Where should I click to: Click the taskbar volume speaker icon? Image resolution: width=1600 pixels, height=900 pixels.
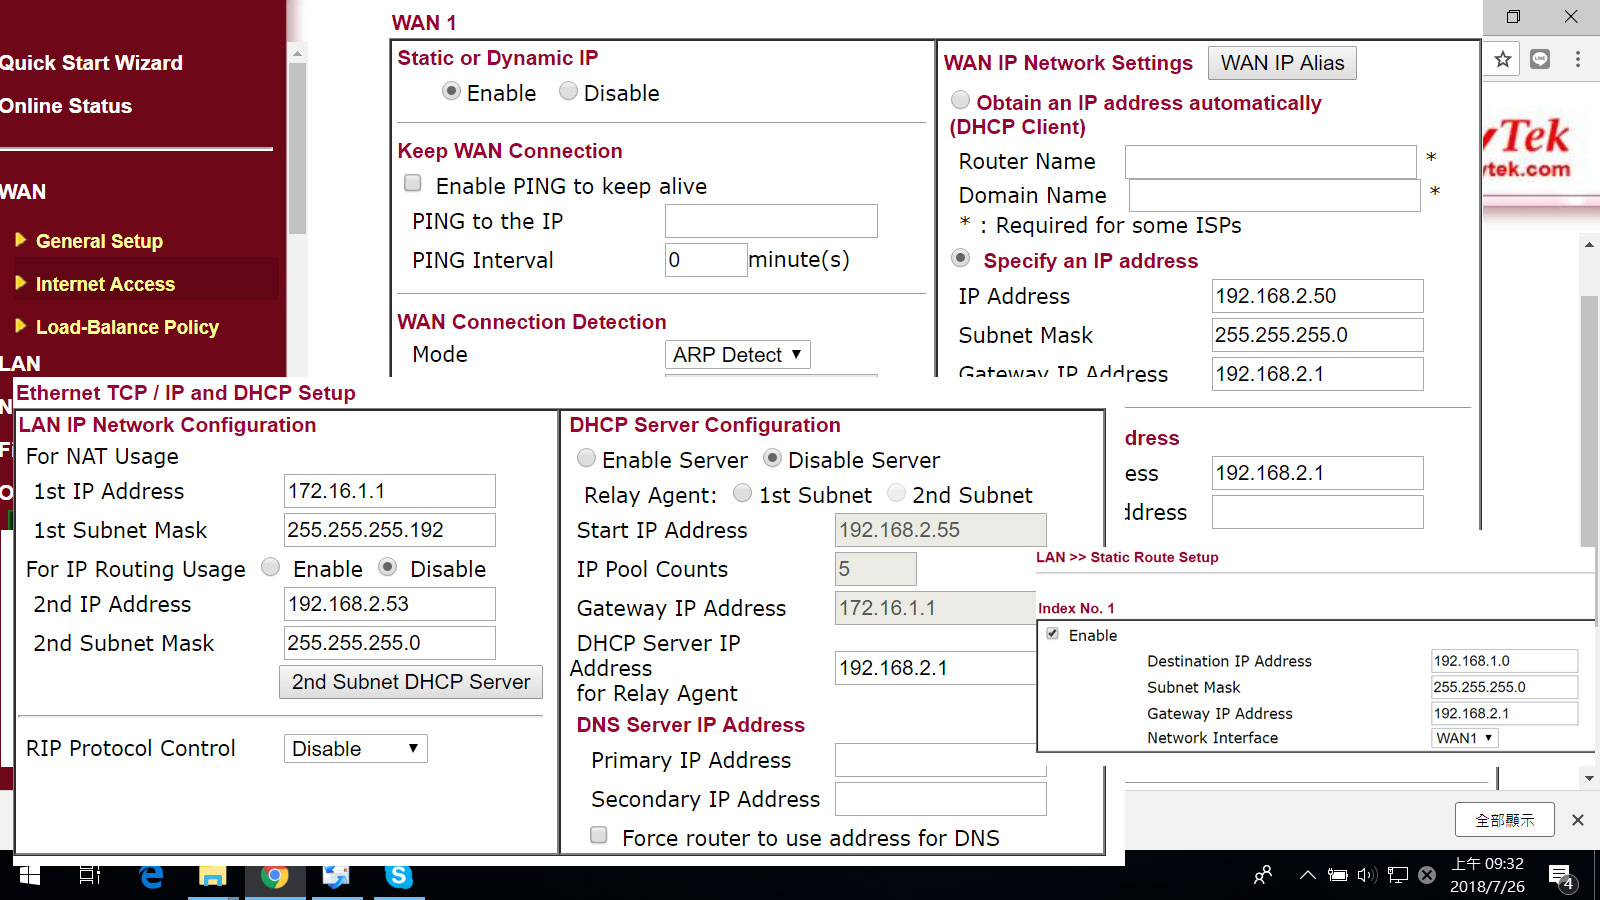click(x=1366, y=876)
